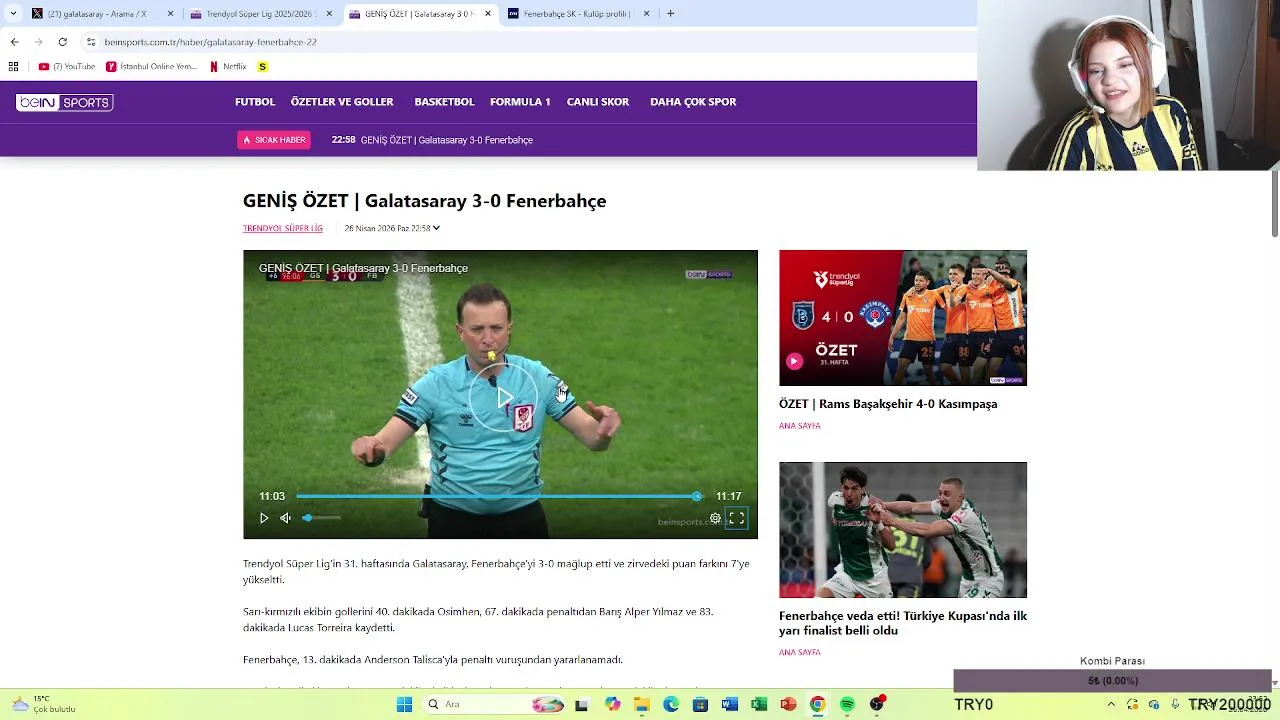This screenshot has height=720, width=1280.
Task: Open Word from the taskbar
Action: (729, 705)
